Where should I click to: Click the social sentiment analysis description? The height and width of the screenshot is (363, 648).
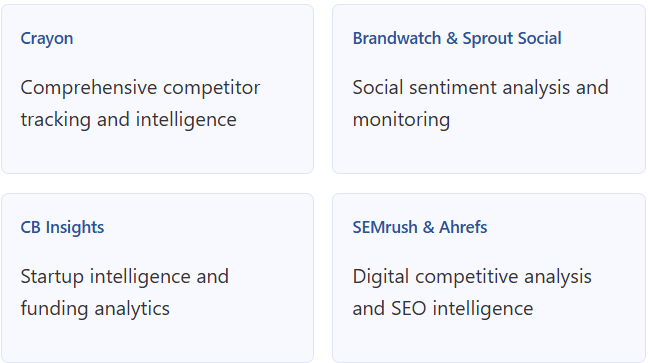[x=480, y=104]
